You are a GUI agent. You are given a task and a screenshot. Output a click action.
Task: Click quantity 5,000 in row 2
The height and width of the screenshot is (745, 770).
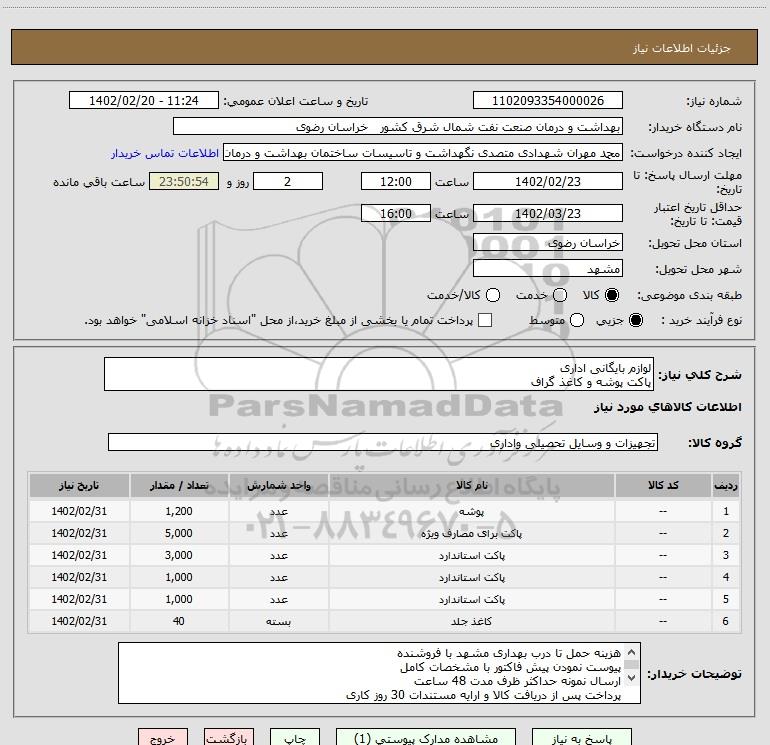[x=179, y=533]
